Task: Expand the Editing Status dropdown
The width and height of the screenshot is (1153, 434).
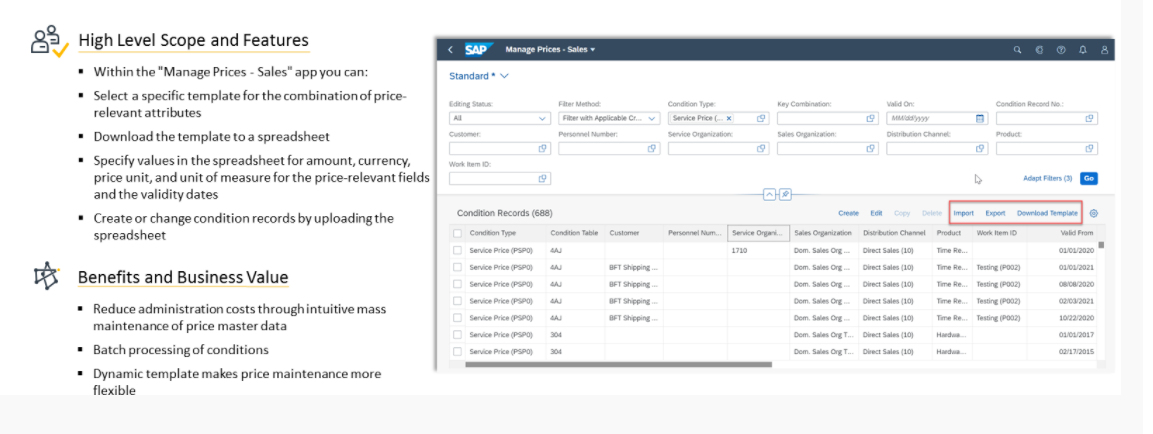Action: click(543, 118)
